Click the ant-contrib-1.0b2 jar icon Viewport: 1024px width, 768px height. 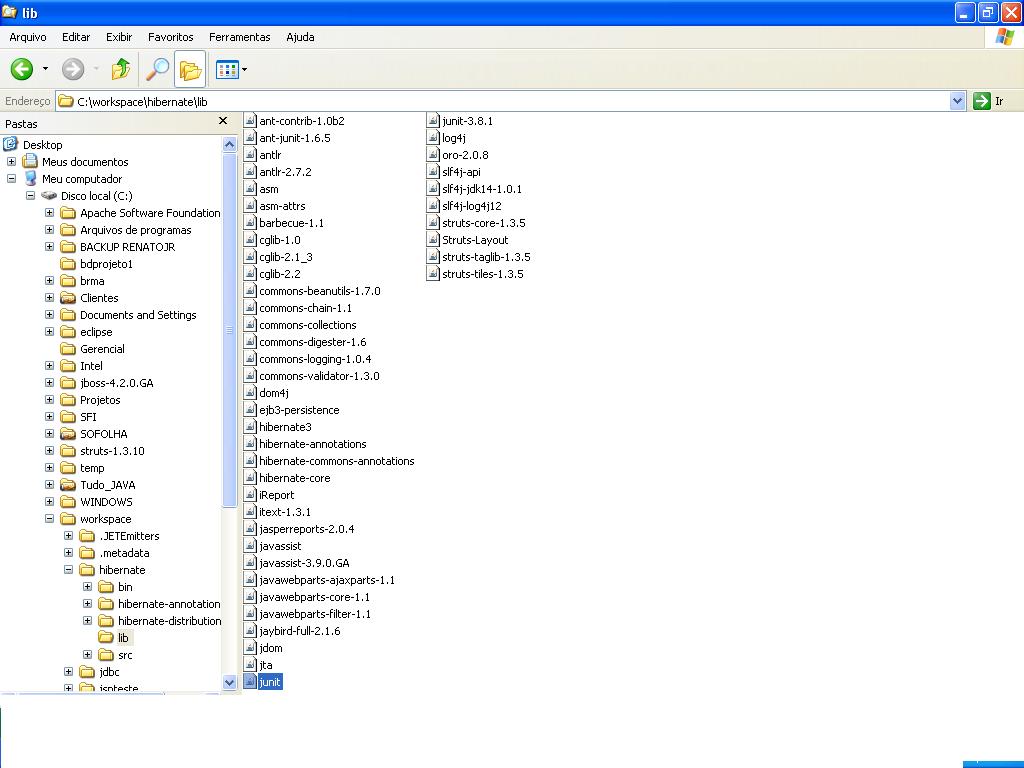pos(250,120)
